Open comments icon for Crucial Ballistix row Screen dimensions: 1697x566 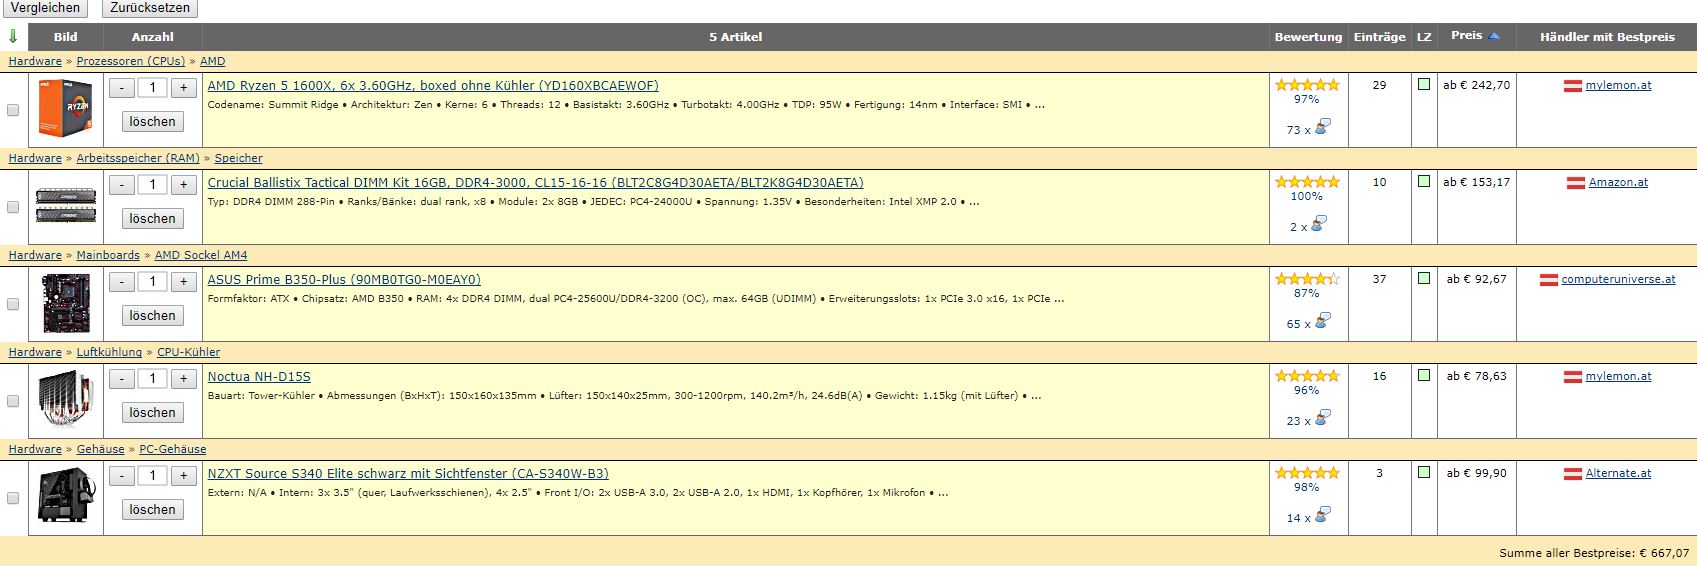[1319, 224]
